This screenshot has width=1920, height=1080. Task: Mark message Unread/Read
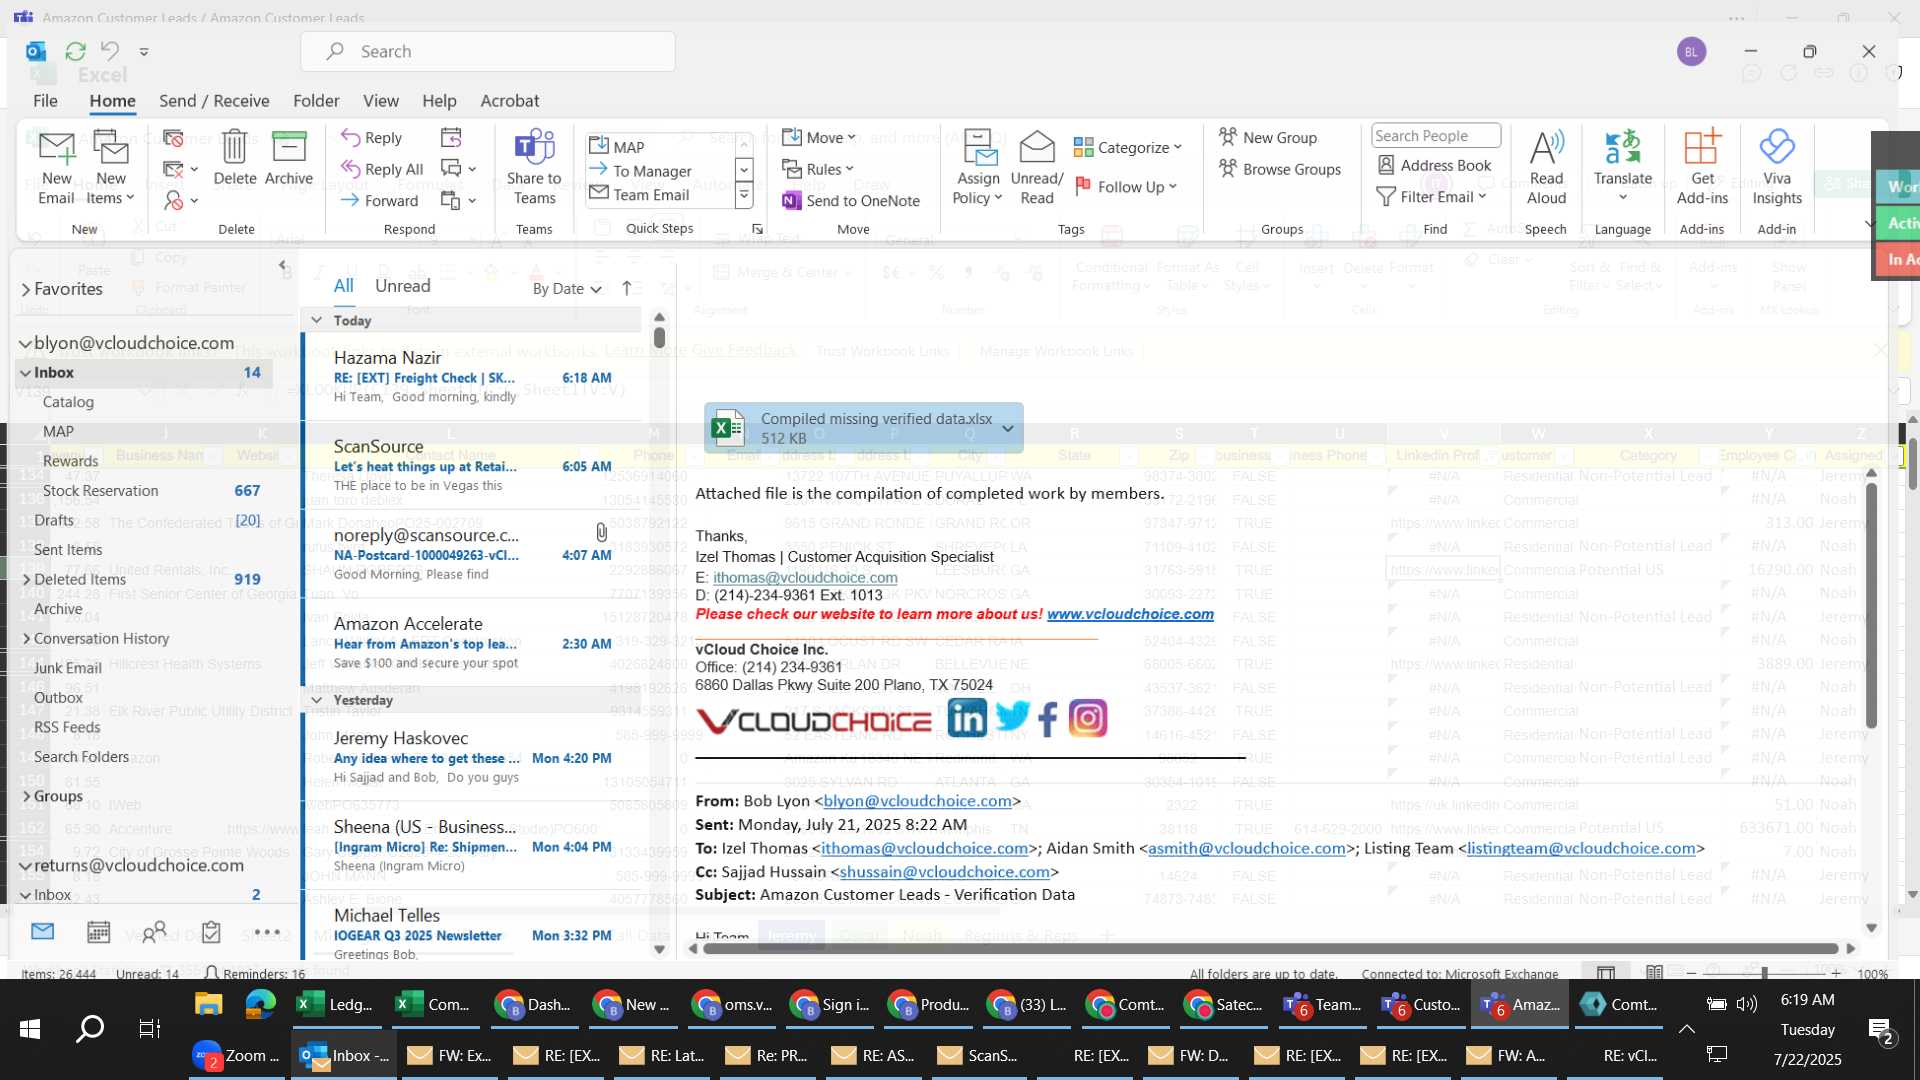point(1037,167)
